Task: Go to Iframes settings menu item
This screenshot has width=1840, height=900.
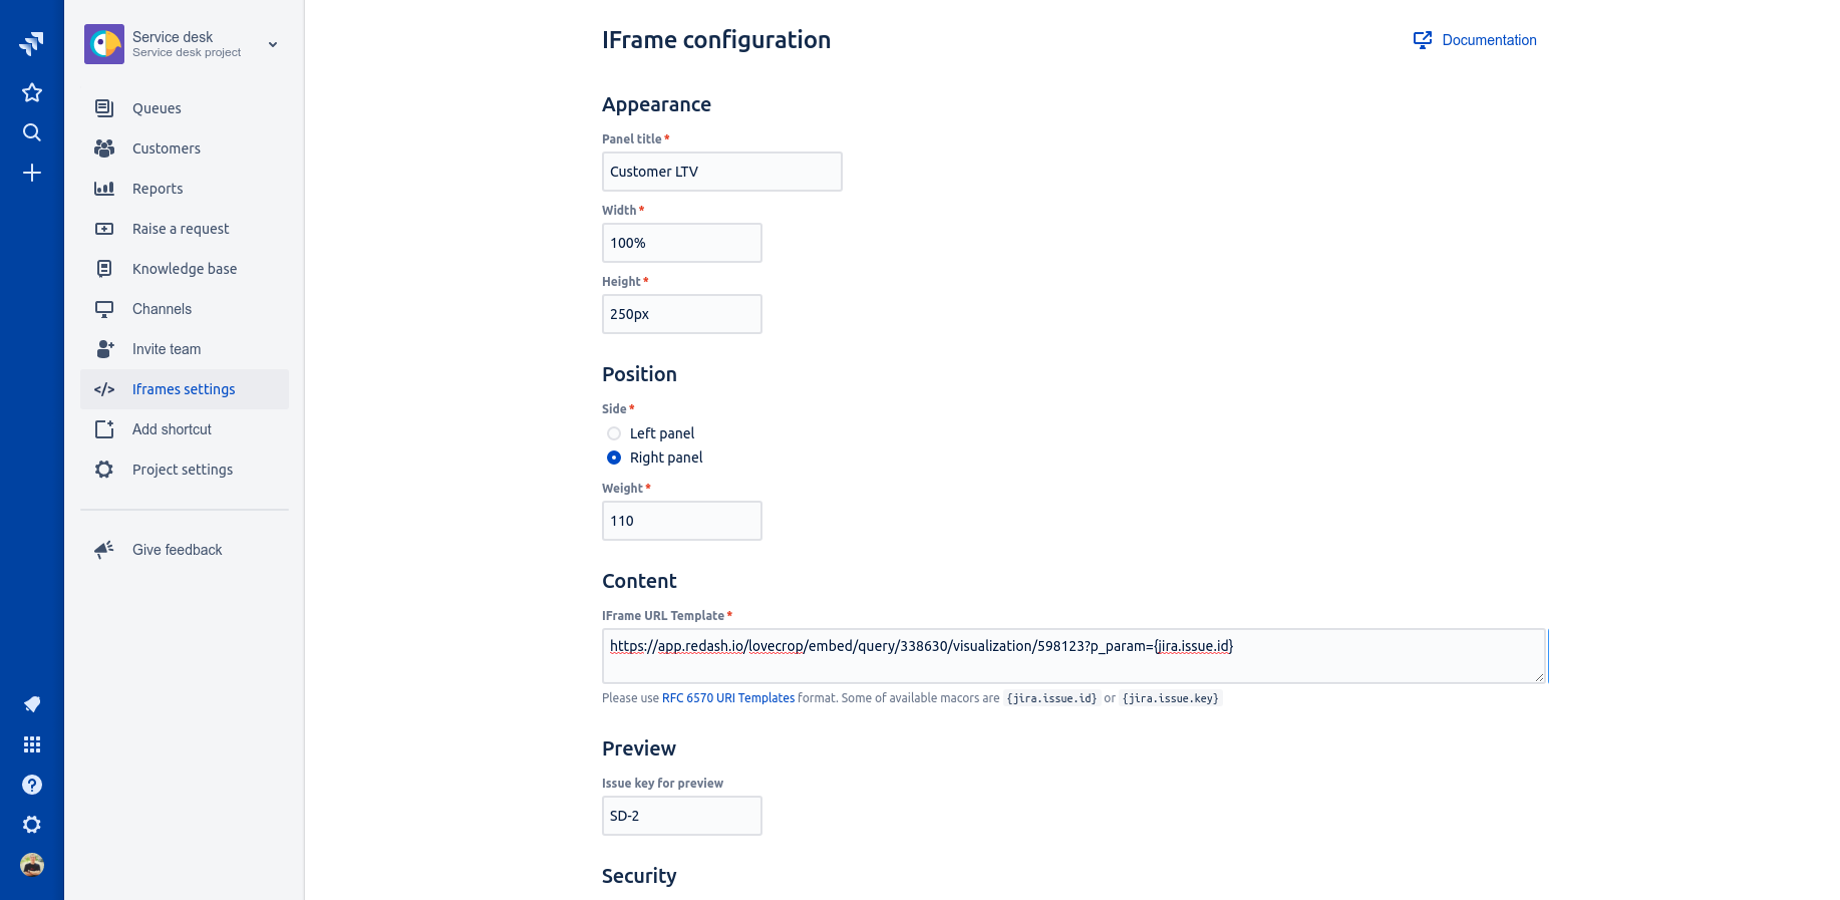Action: click(183, 389)
